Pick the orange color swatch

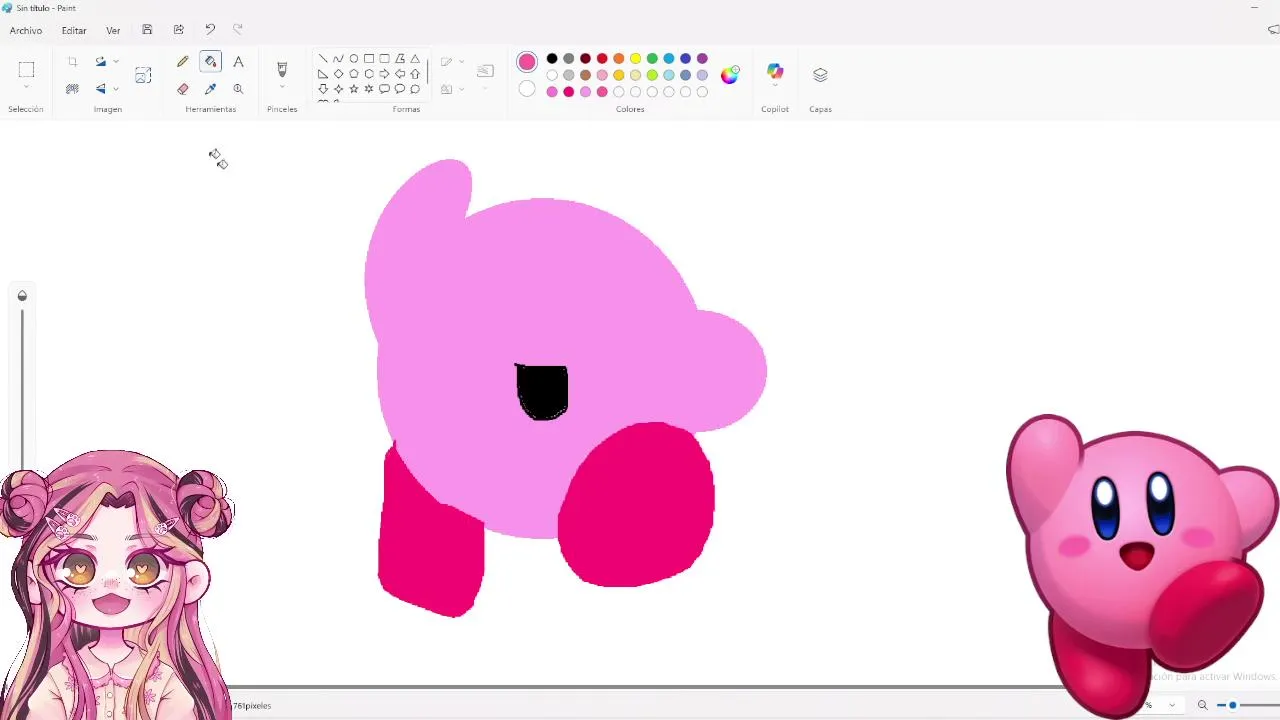(619, 59)
